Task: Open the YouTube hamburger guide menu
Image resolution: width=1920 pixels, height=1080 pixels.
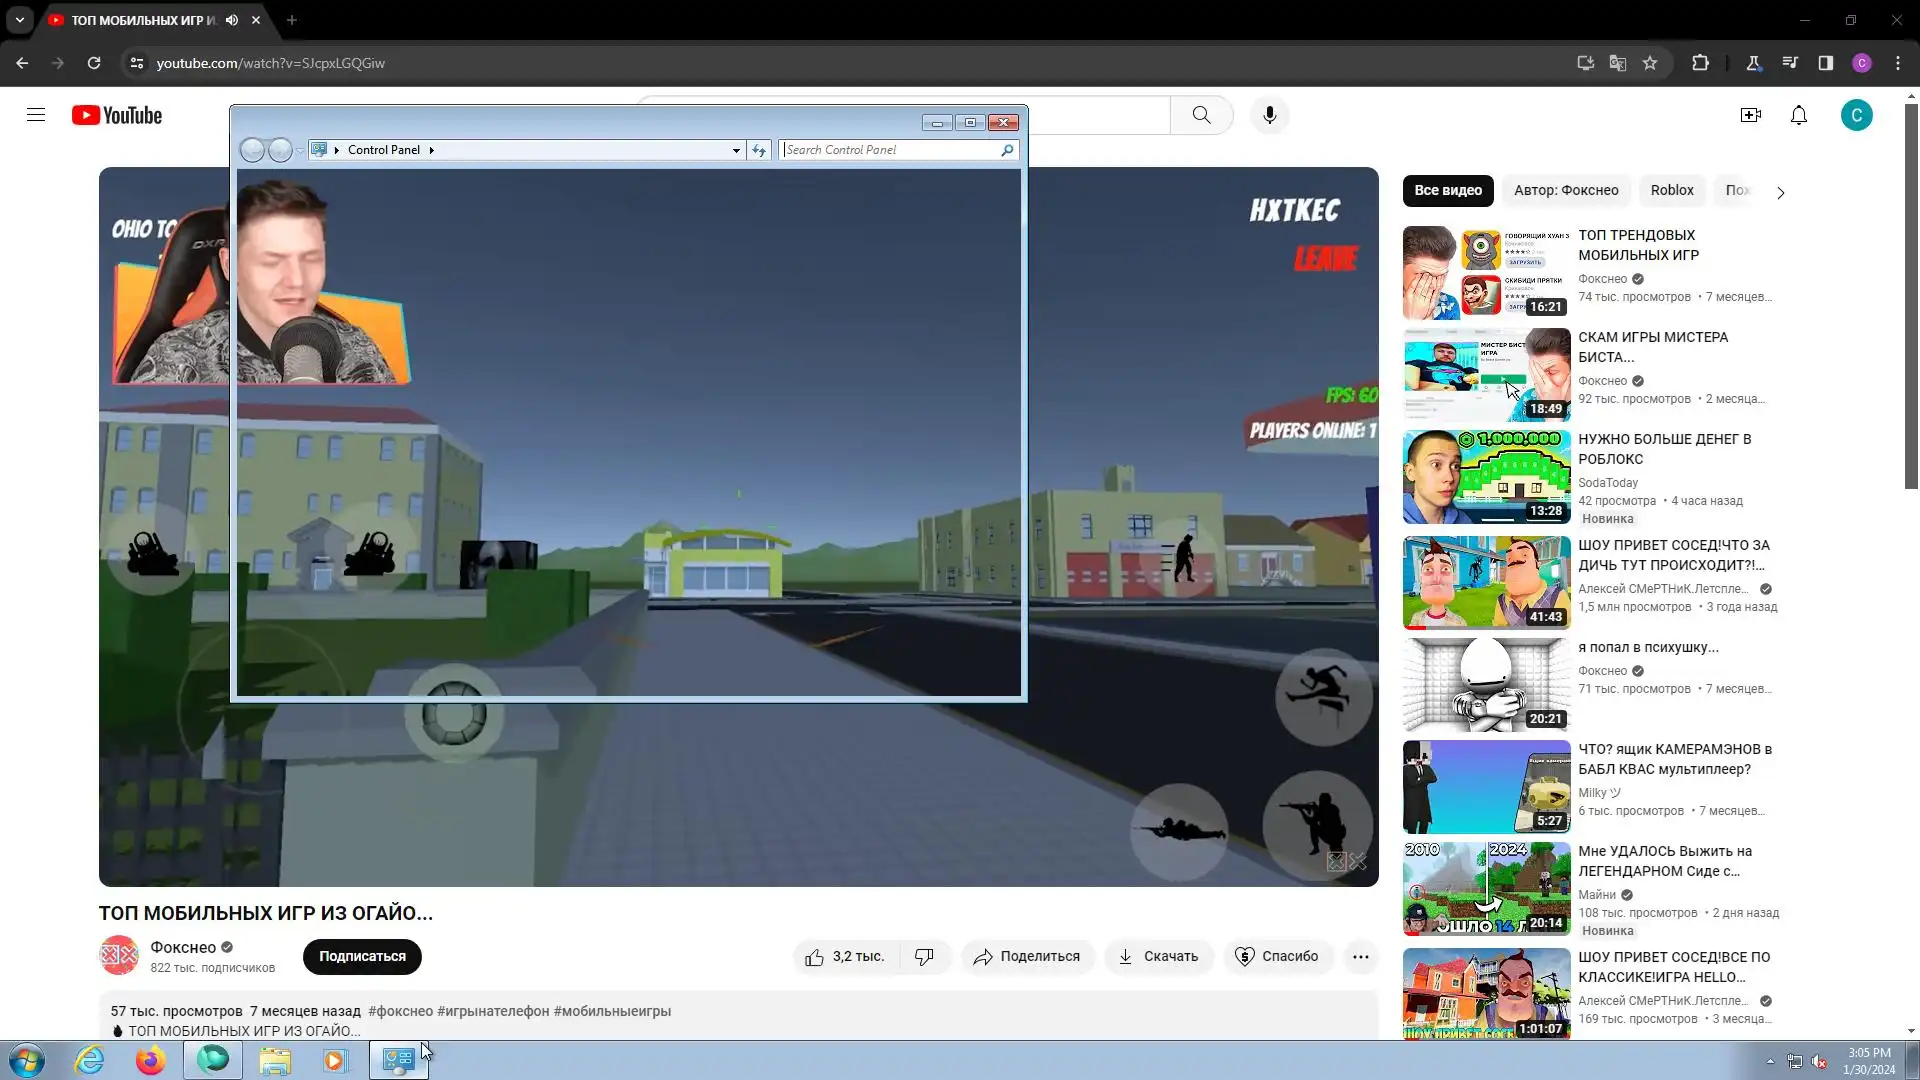Action: coord(36,115)
